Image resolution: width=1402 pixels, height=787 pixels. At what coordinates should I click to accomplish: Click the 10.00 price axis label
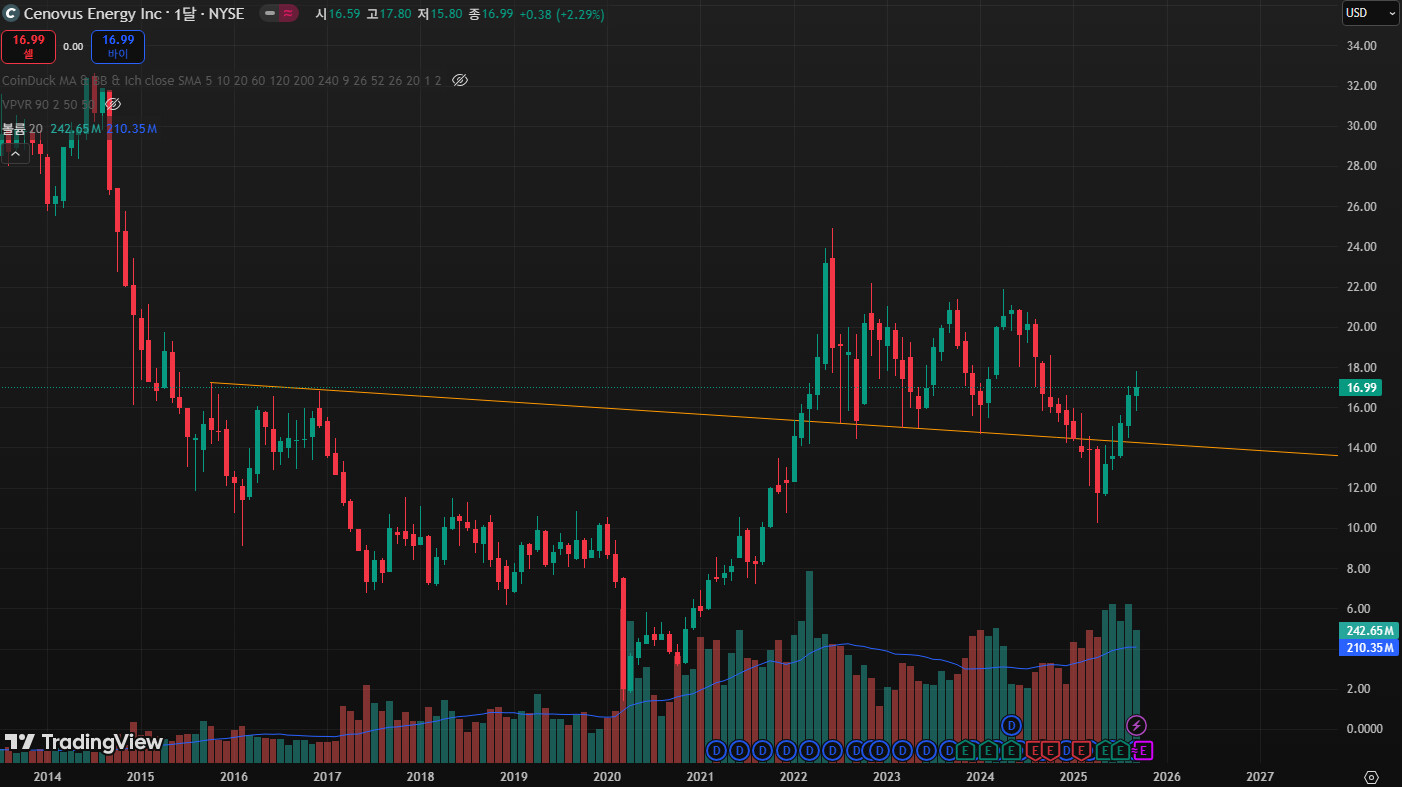point(1362,528)
